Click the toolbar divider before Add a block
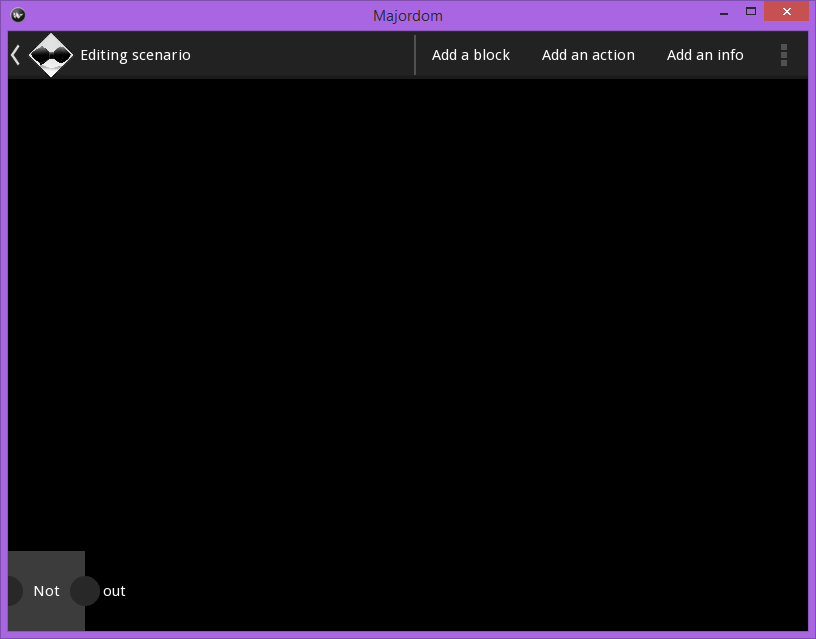The image size is (816, 639). (x=416, y=55)
